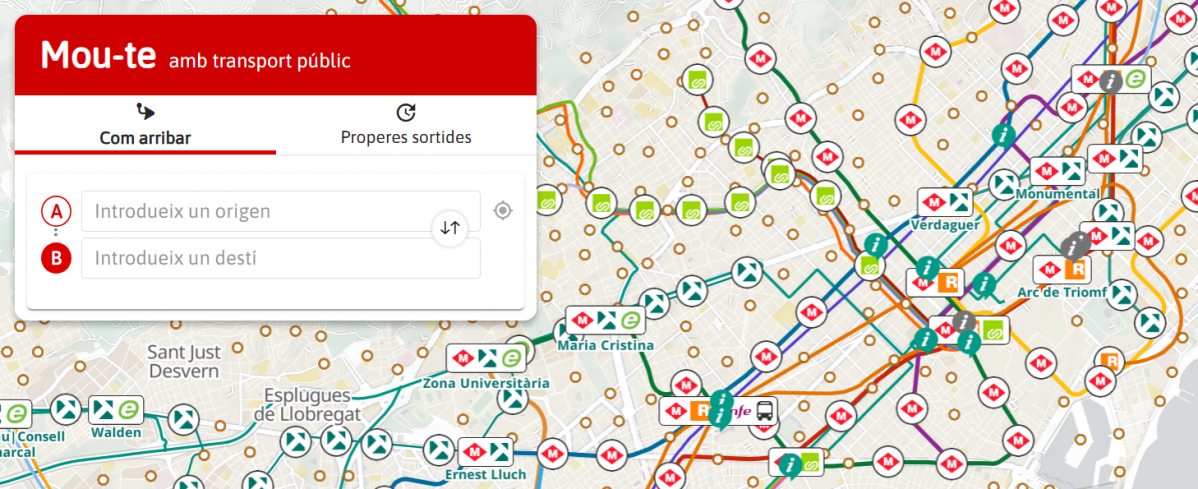Click the Mou-te title heading

coord(98,56)
